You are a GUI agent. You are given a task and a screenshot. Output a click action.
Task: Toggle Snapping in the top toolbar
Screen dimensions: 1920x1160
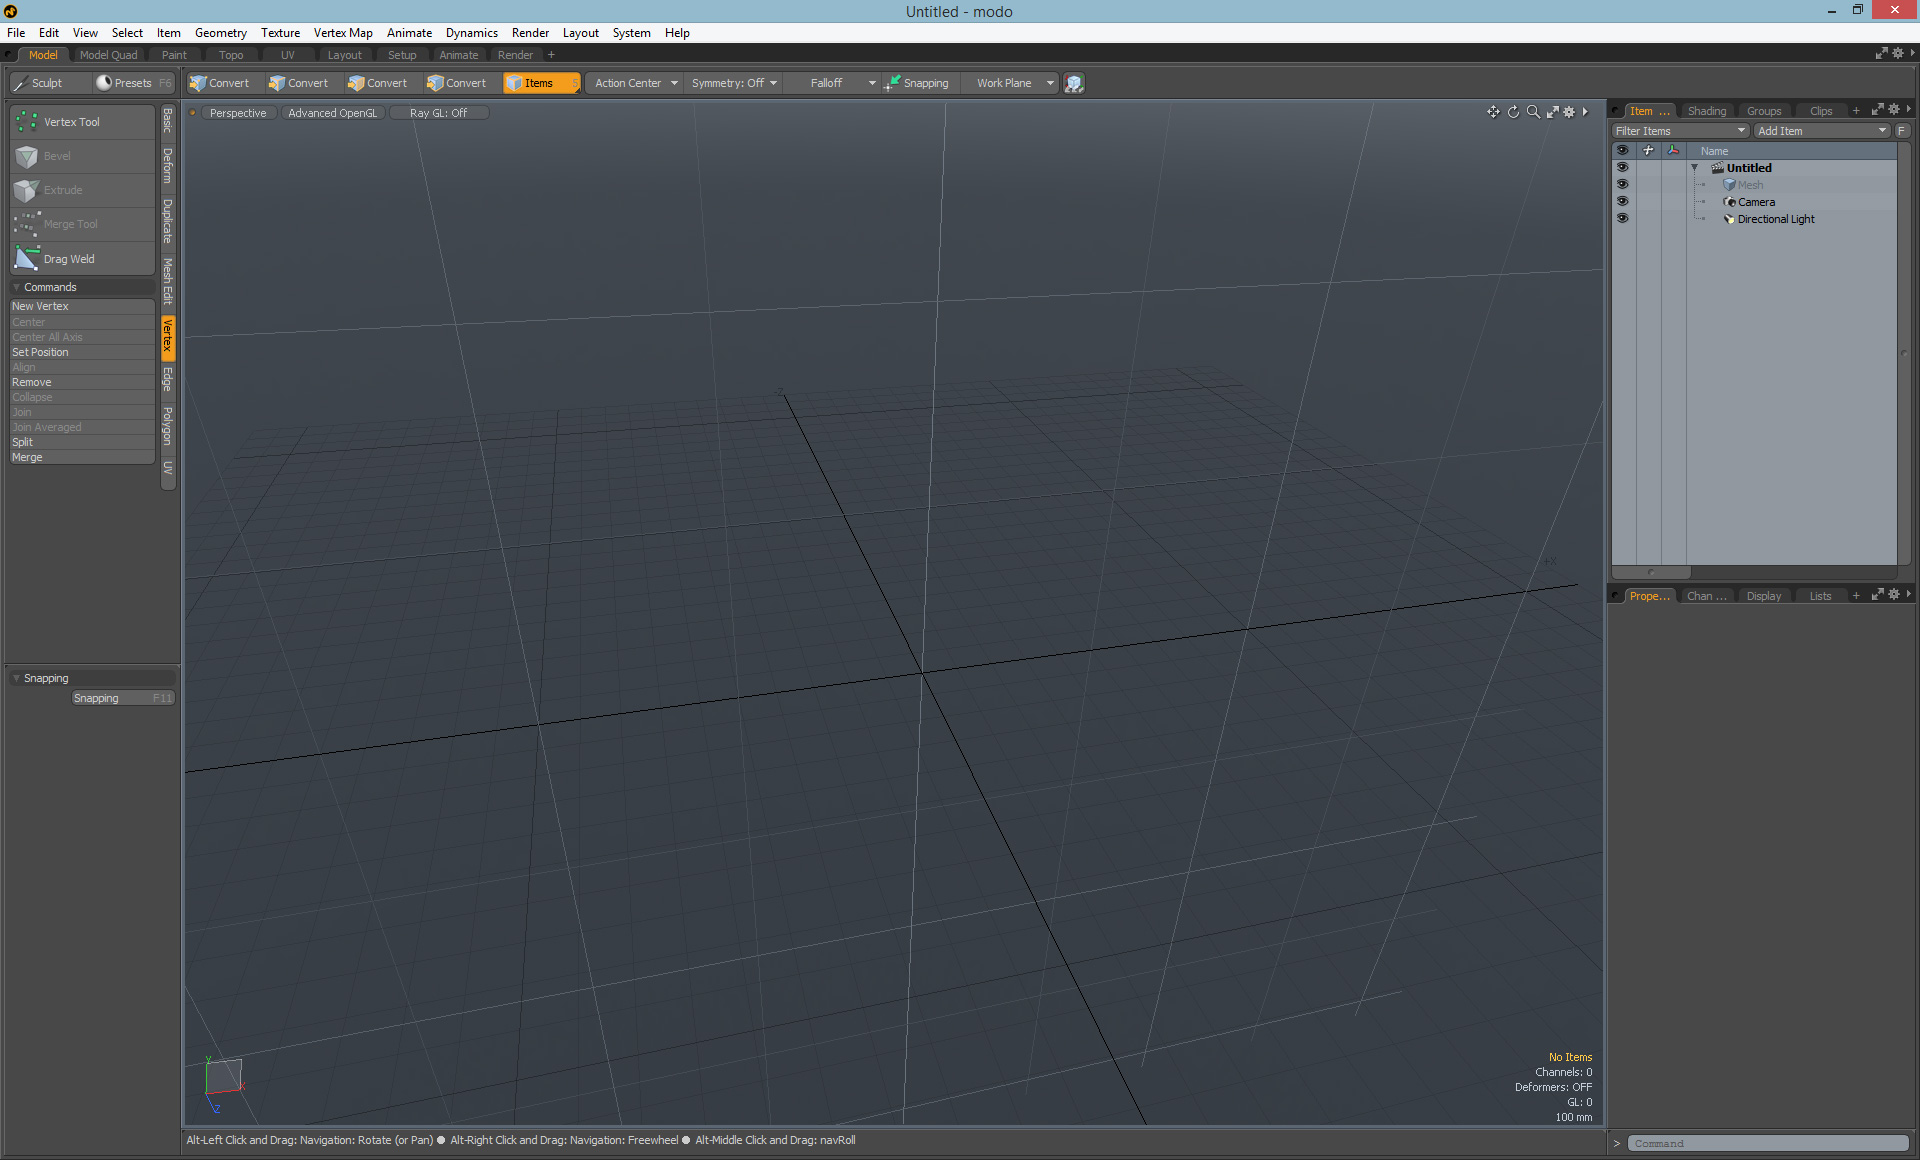click(916, 83)
